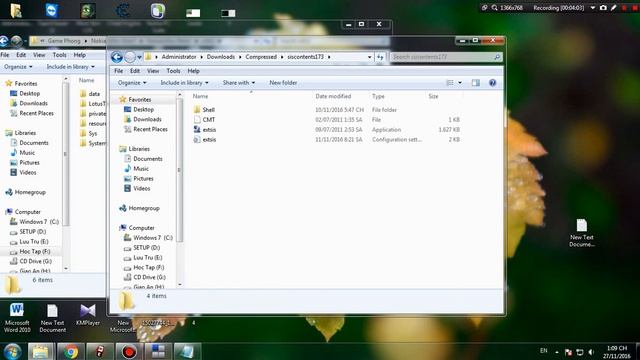640x360 pixels.
Task: Click the New folder button
Action: click(x=283, y=83)
